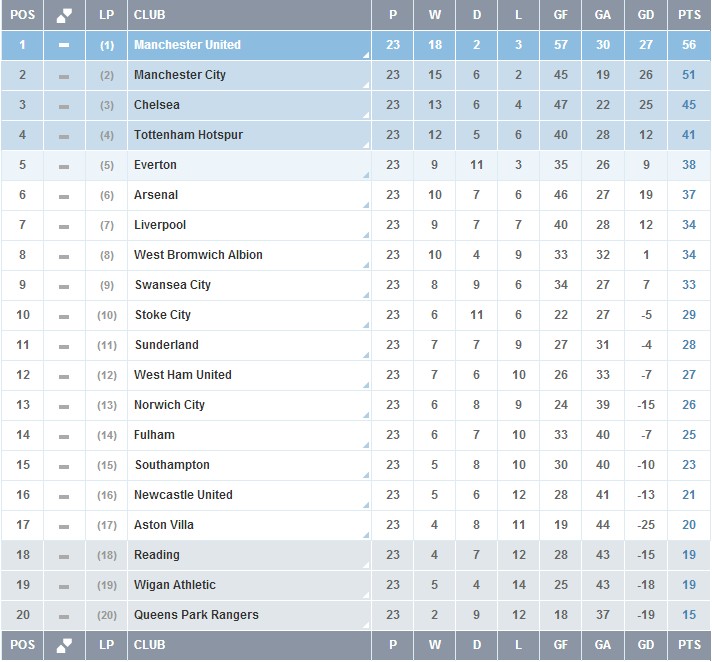Click the no-change dash icon for Sunderland

(x=64, y=345)
